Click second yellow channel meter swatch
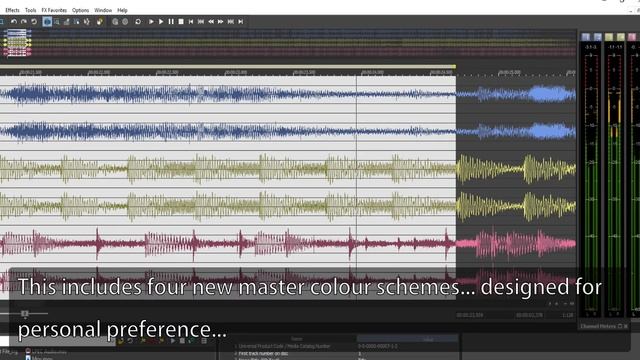The height and width of the screenshot is (360, 640). tap(621, 37)
